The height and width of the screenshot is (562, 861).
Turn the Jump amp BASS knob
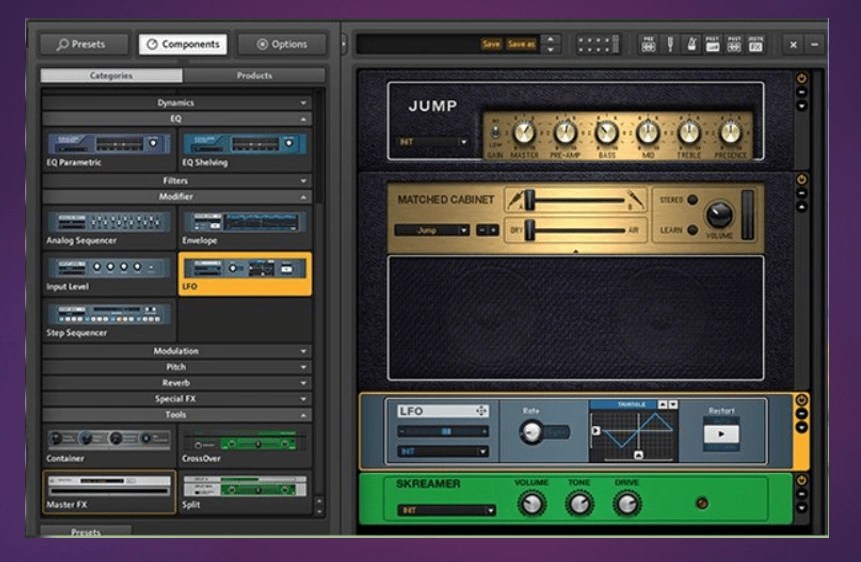click(607, 132)
